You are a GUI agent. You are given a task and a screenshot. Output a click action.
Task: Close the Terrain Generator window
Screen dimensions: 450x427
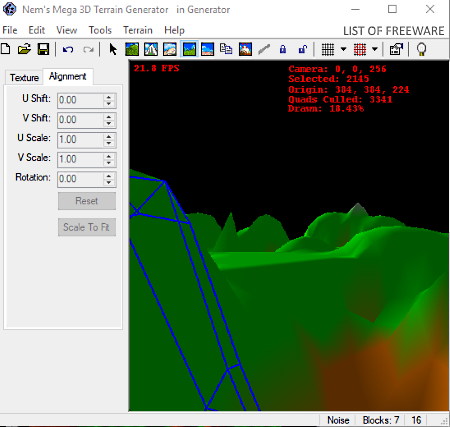pos(430,9)
